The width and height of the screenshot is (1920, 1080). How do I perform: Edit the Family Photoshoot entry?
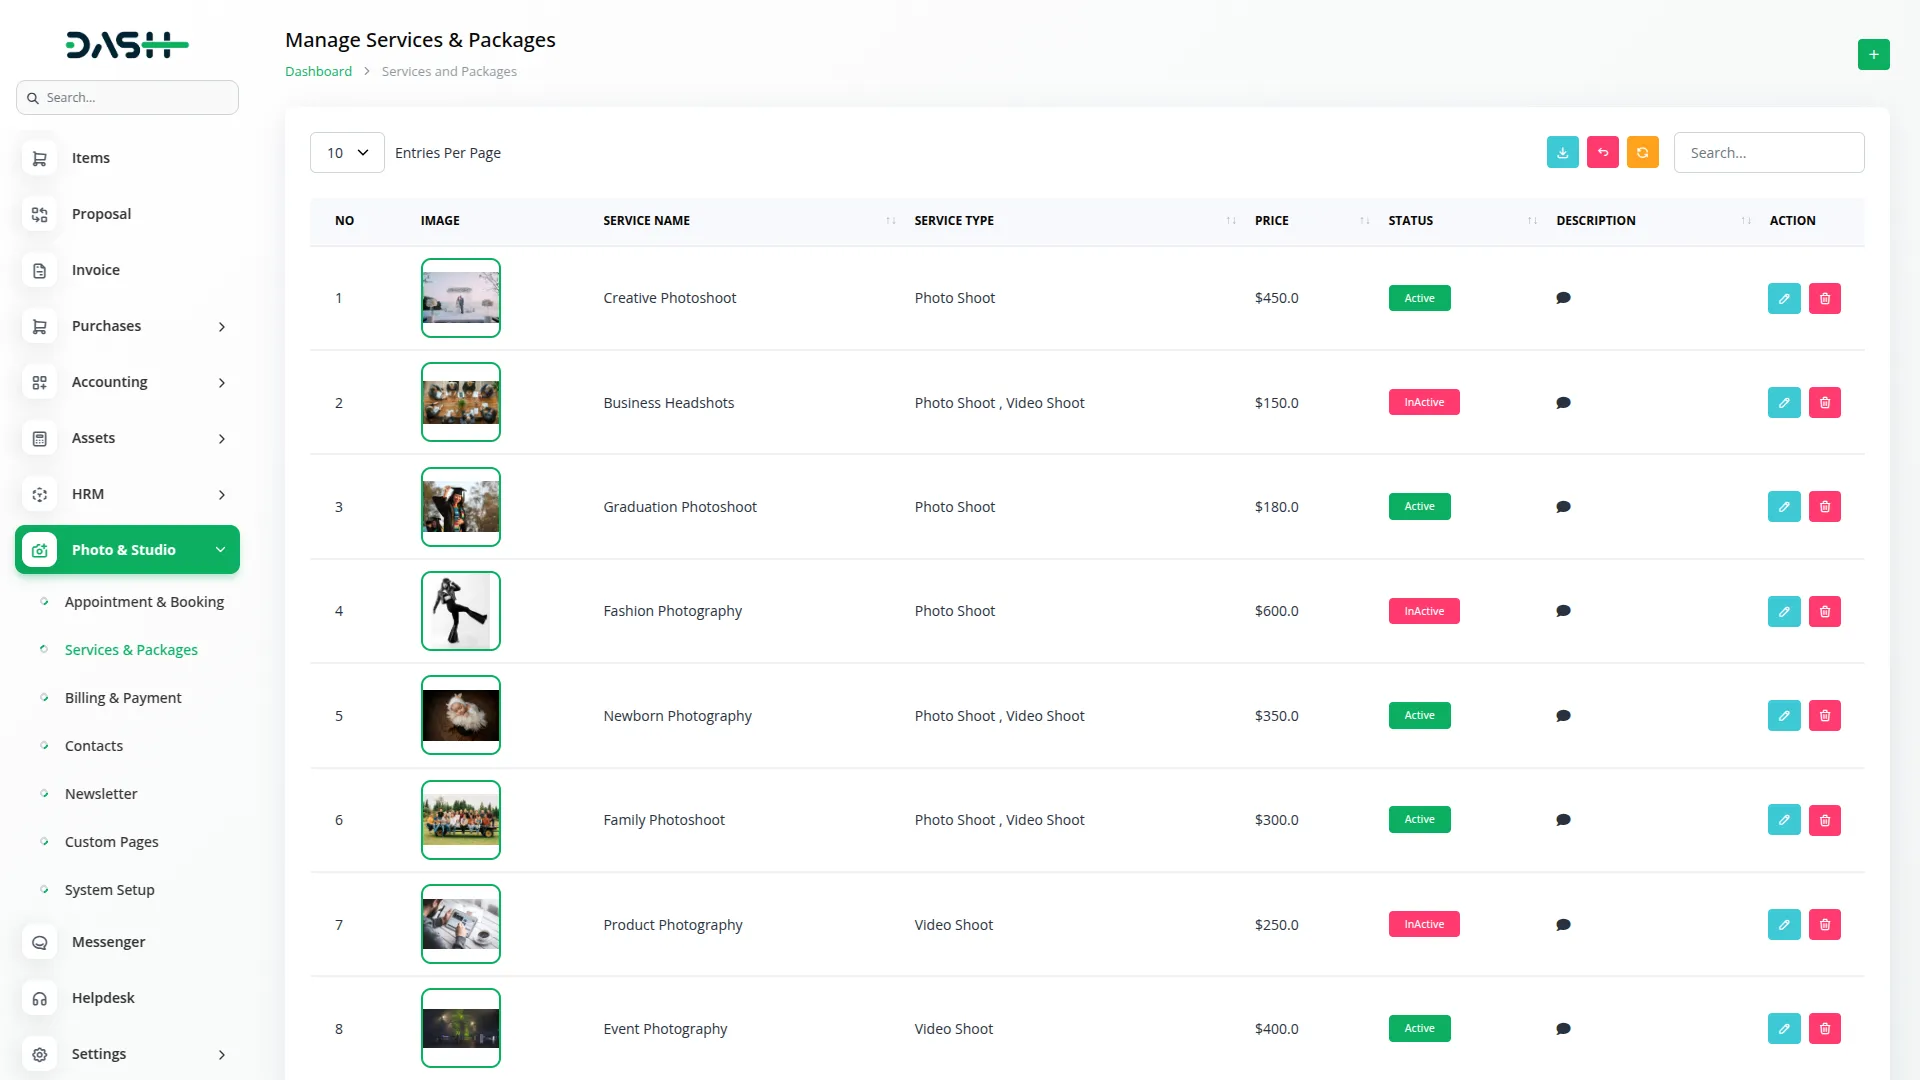pyautogui.click(x=1783, y=820)
